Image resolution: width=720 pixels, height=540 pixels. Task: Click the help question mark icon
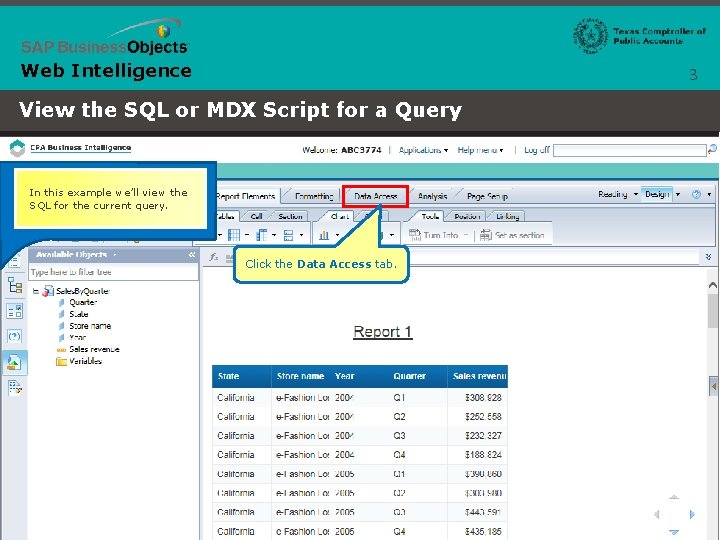coord(696,194)
